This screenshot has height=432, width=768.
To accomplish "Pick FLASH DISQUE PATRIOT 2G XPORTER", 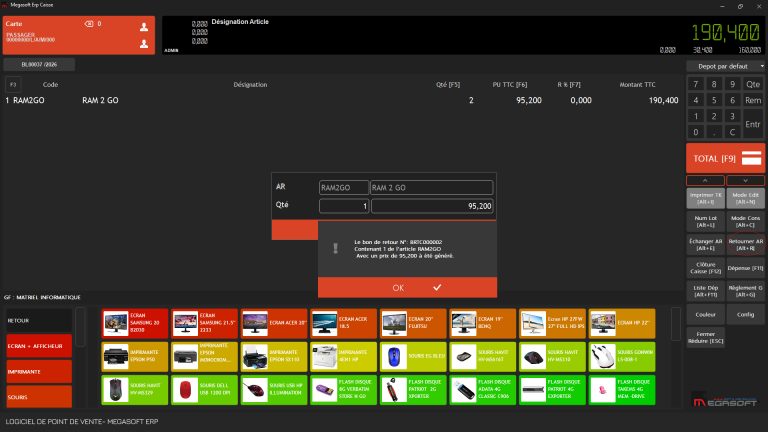I will click(413, 390).
